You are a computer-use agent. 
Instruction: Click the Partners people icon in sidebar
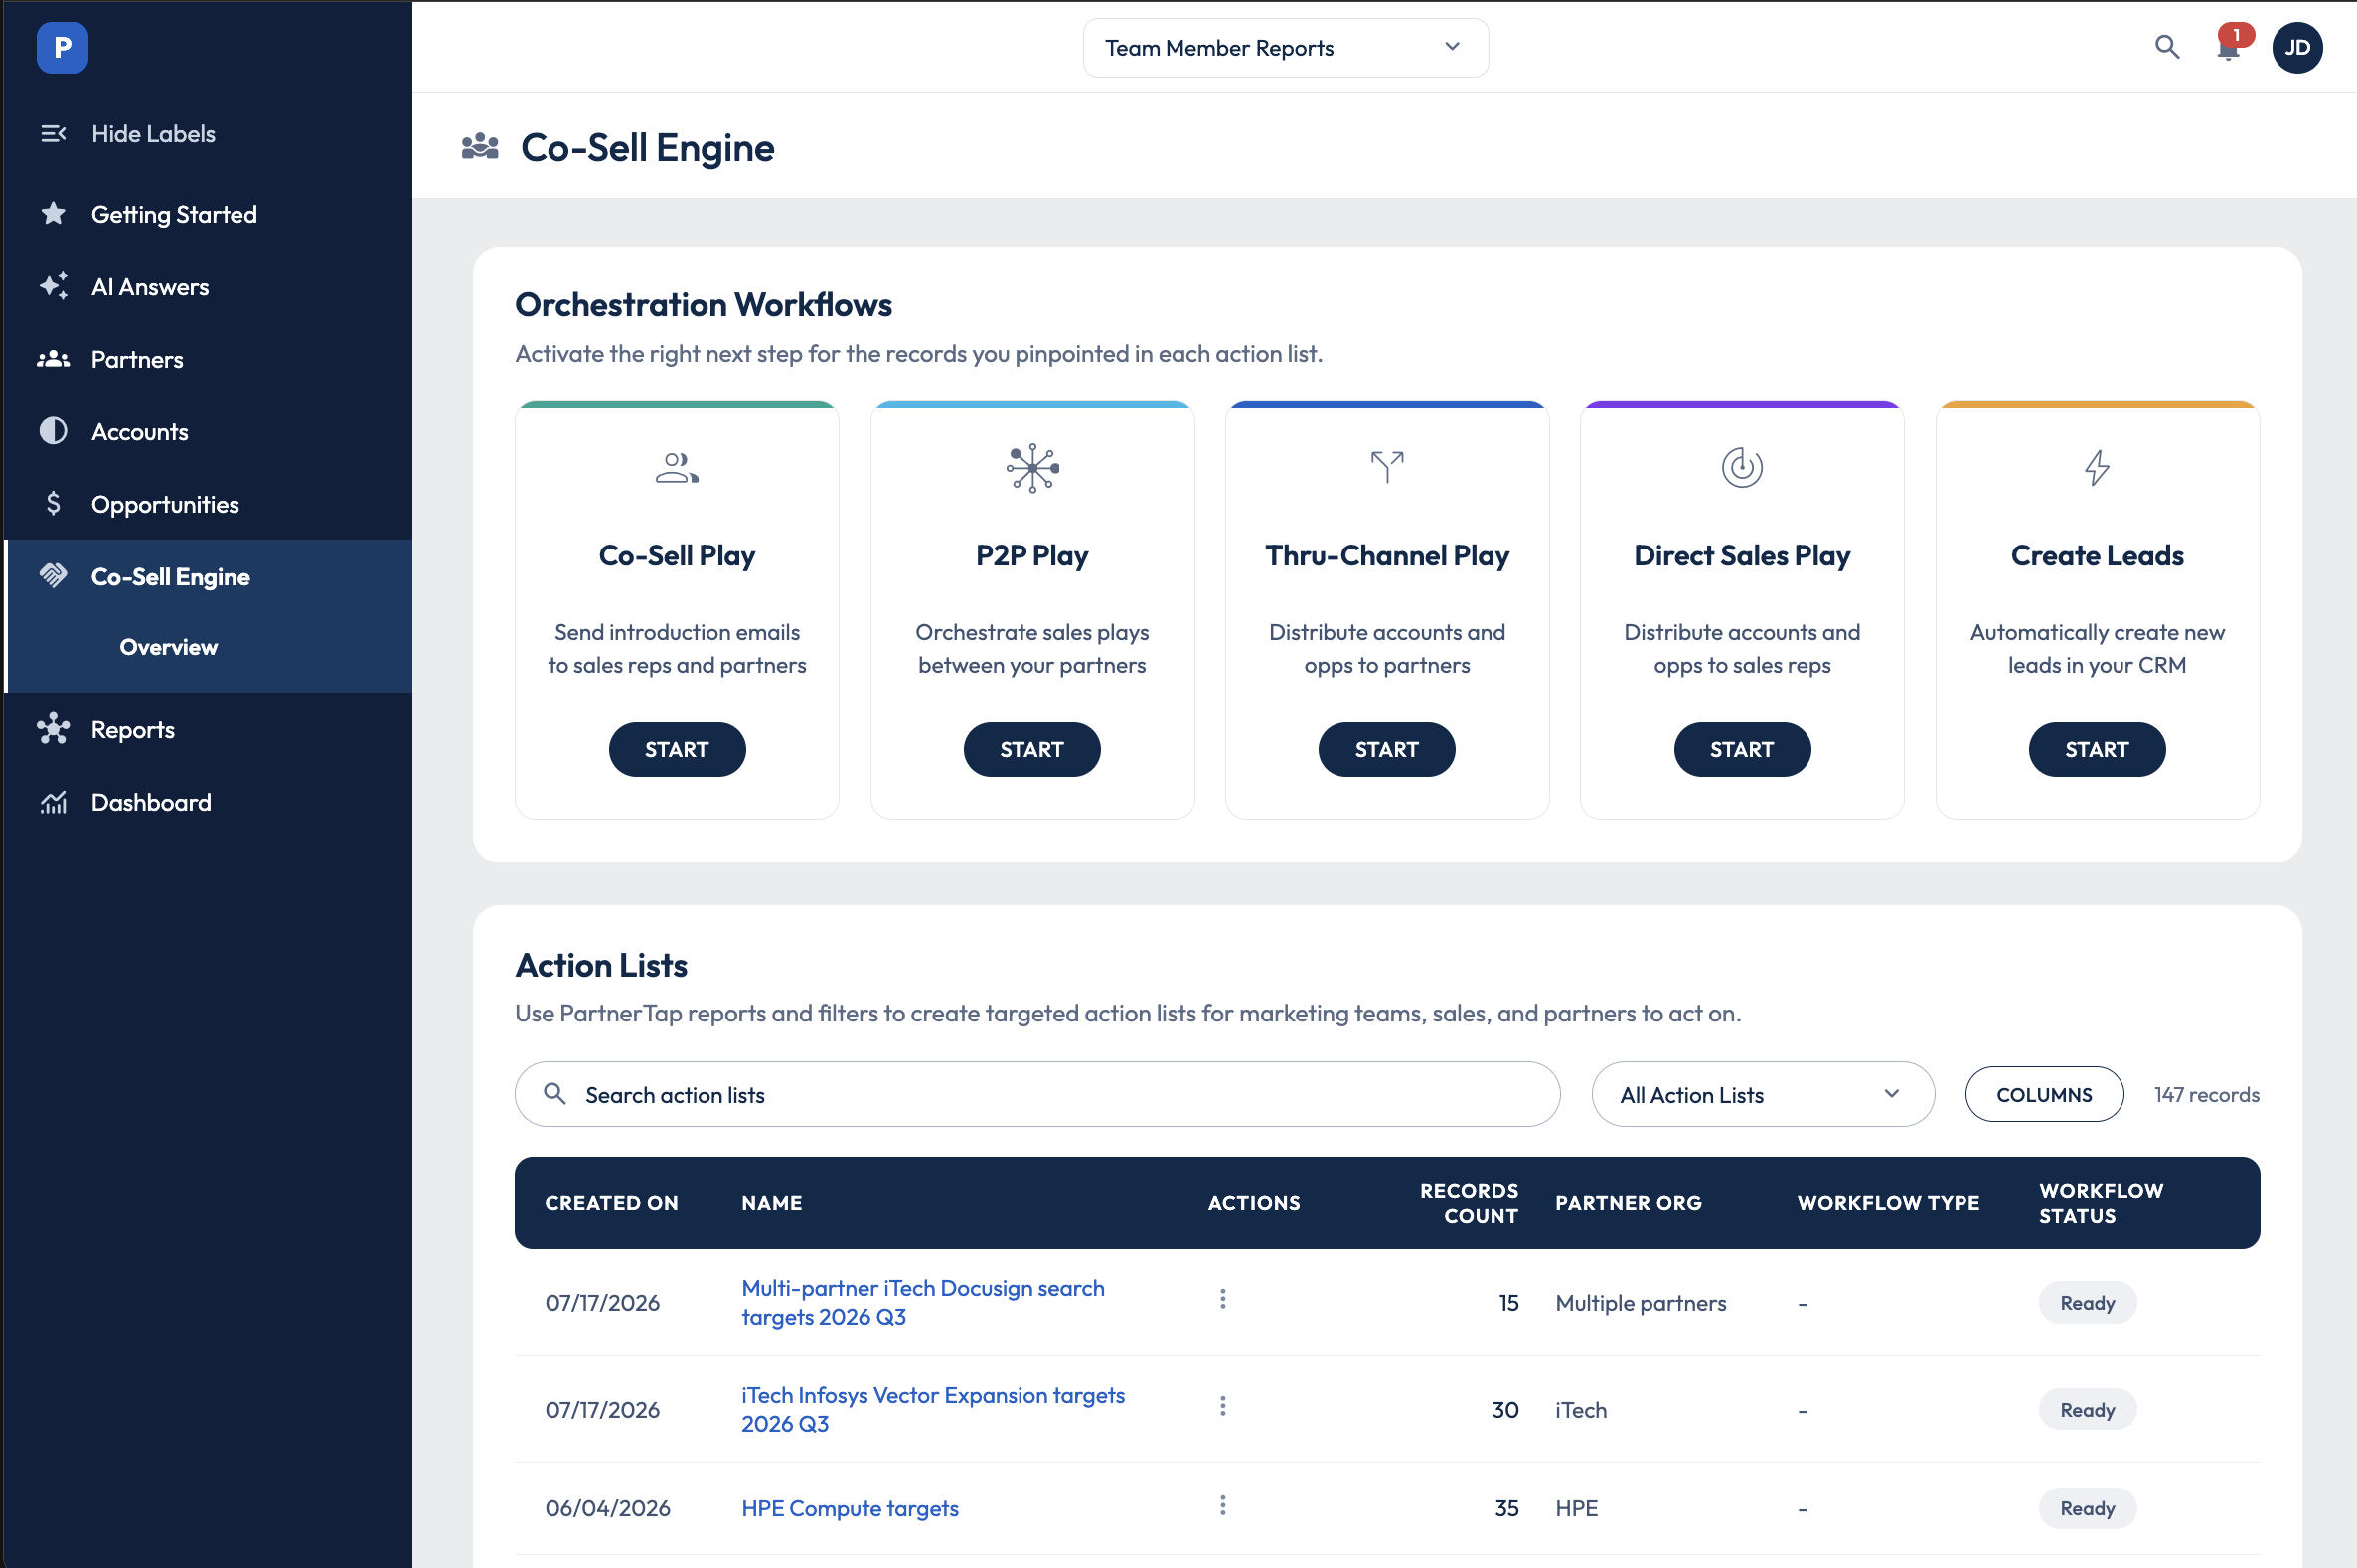53,359
